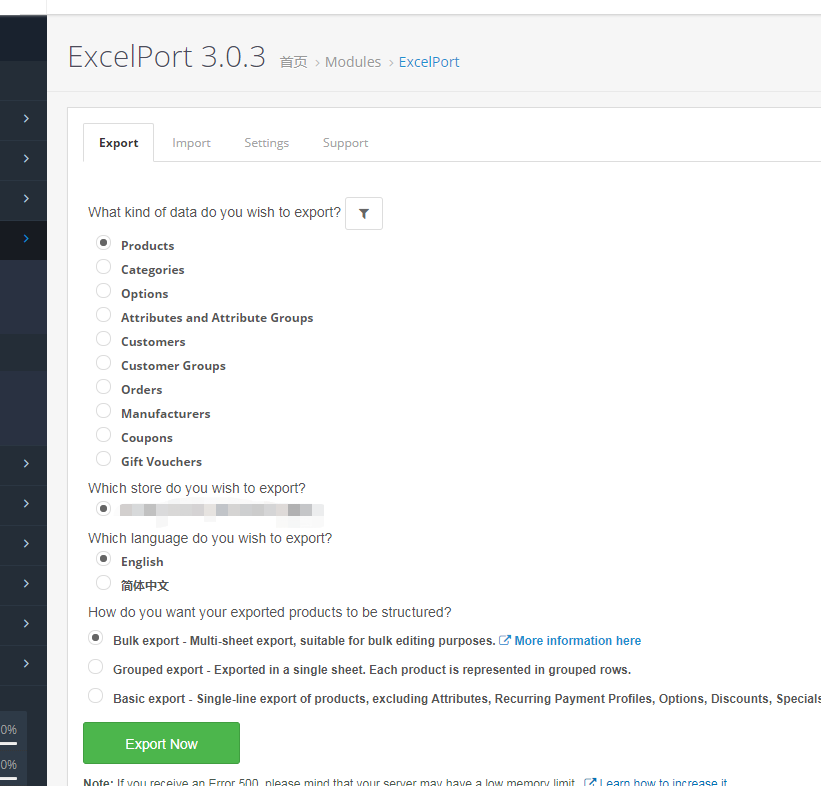
Task: Open the data filter funnel button
Action: 363,213
